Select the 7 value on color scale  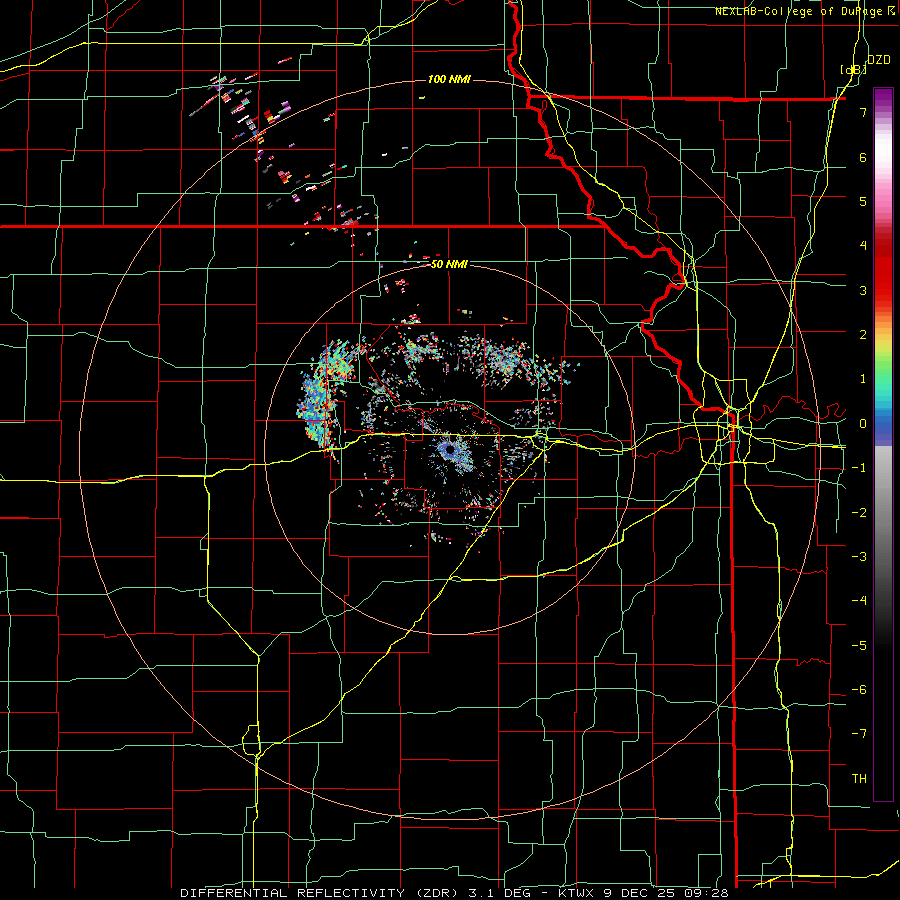point(863,112)
